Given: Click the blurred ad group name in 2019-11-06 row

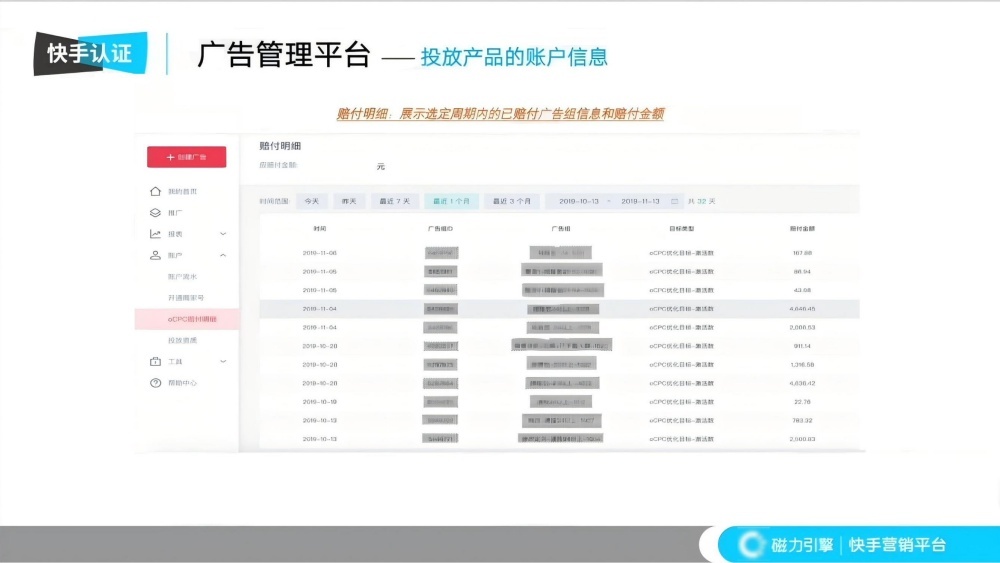Looking at the screenshot, I should (x=561, y=253).
